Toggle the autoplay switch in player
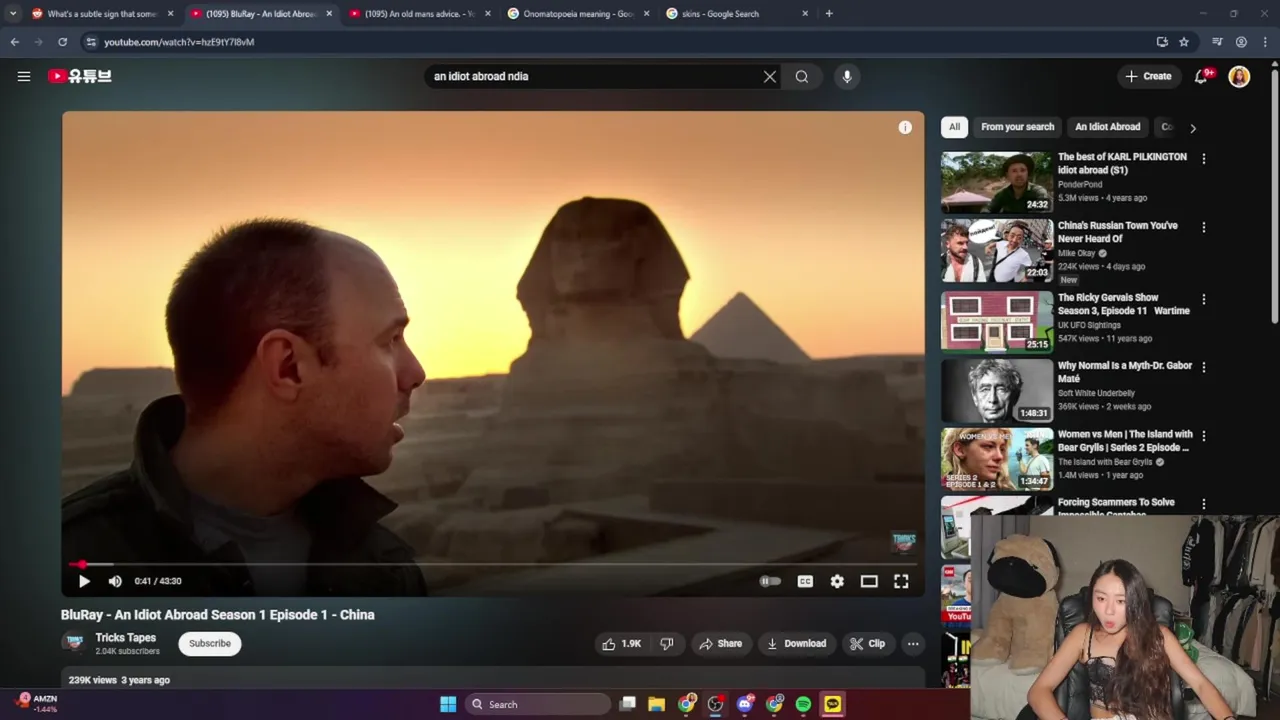The image size is (1280, 720). 770,581
